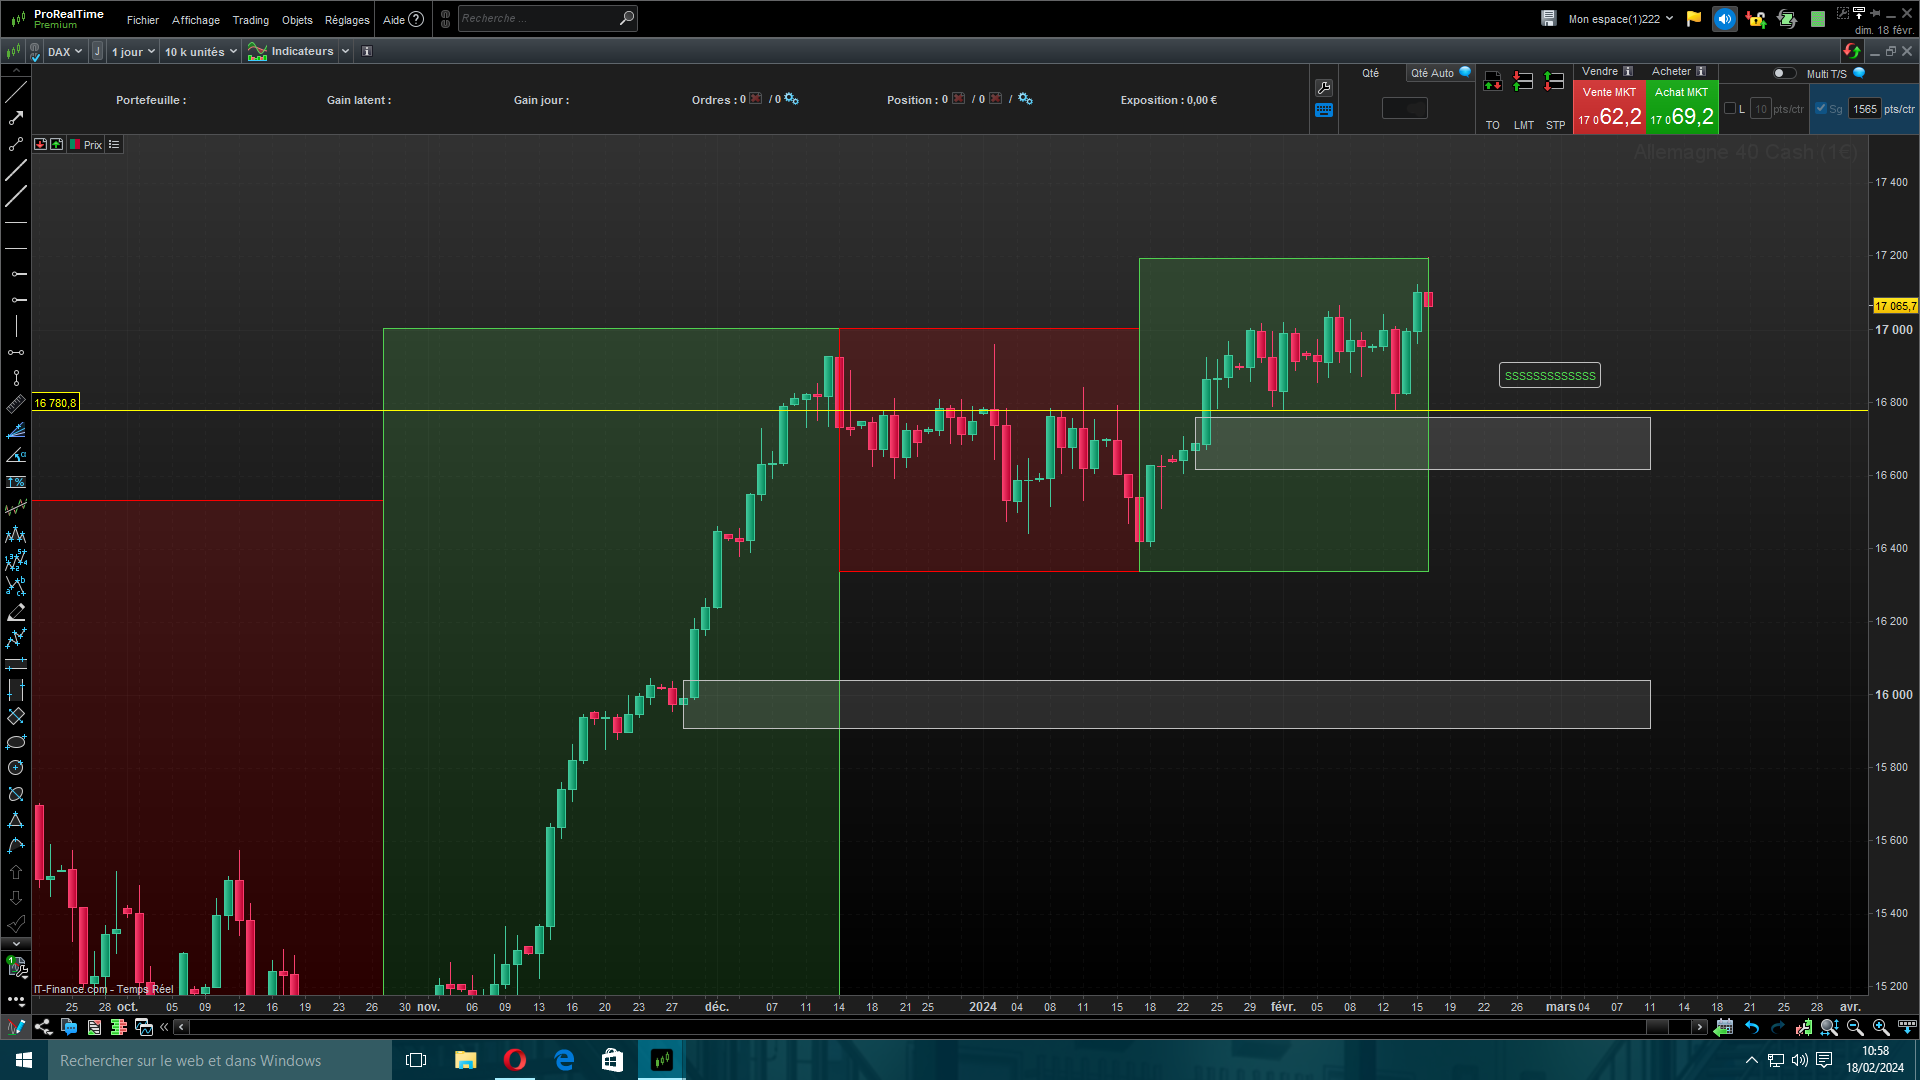Open the DAX instrument dropdown

pos(65,52)
